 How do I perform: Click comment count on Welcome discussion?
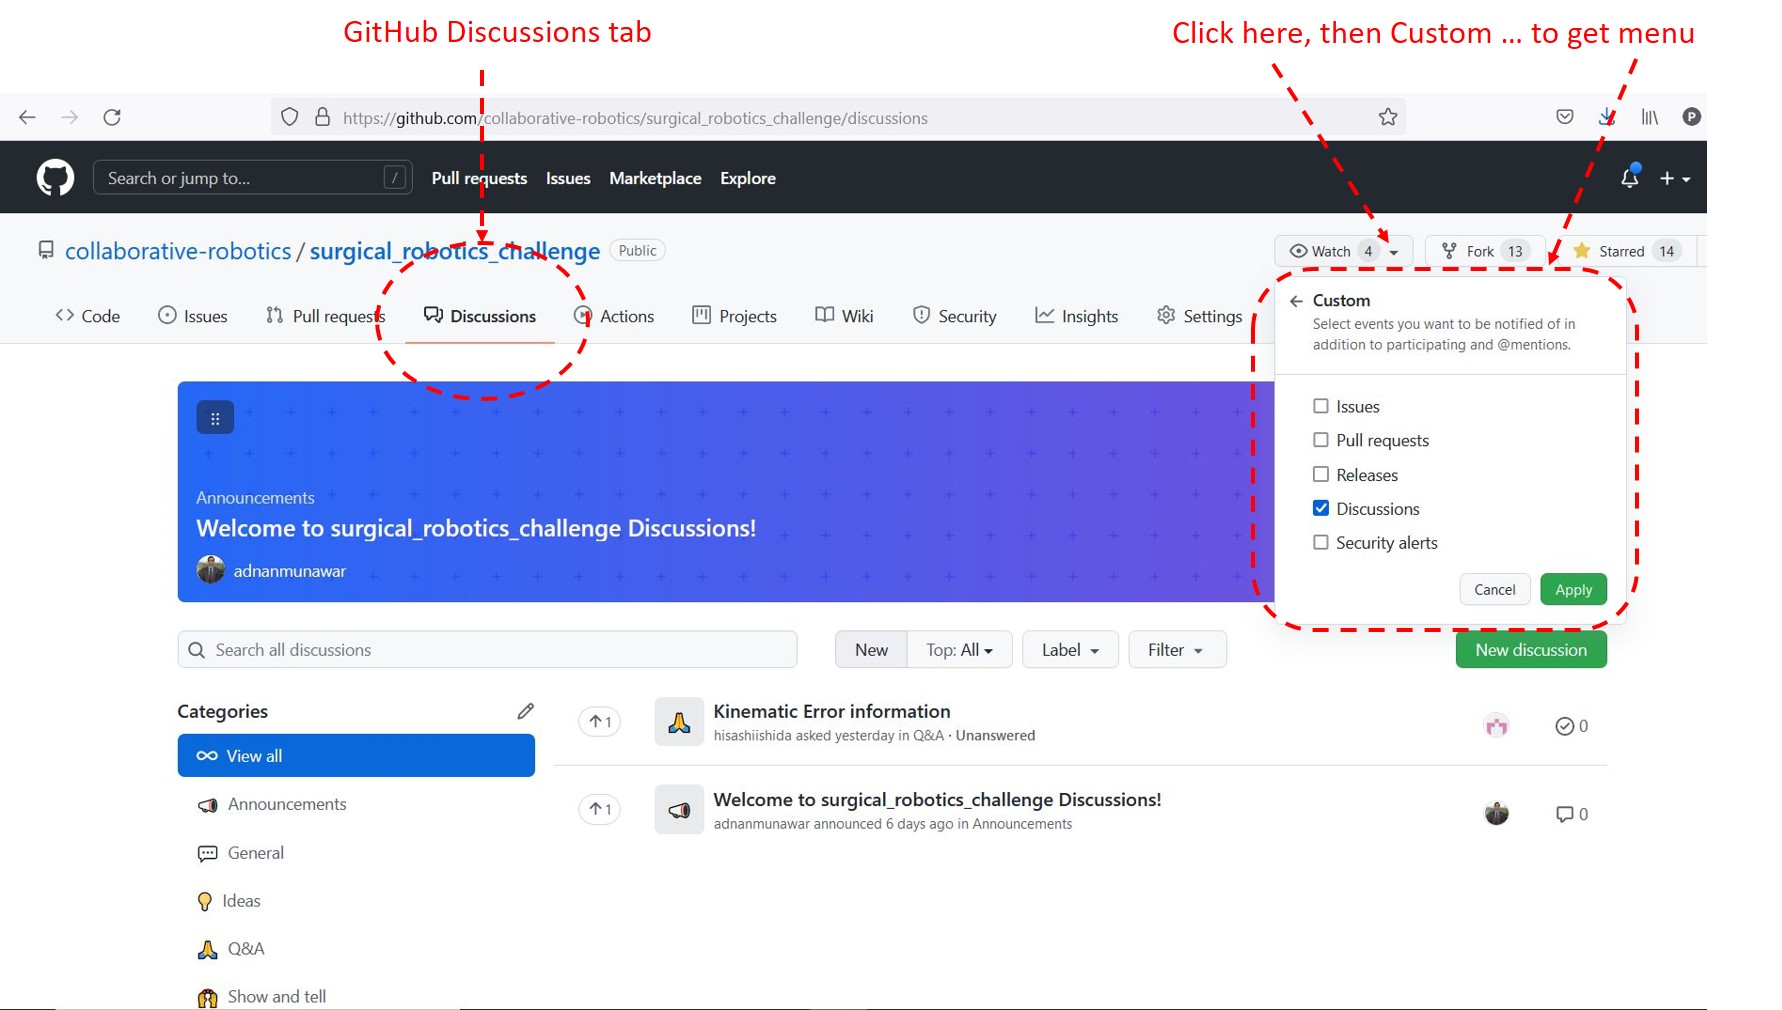1572,814
